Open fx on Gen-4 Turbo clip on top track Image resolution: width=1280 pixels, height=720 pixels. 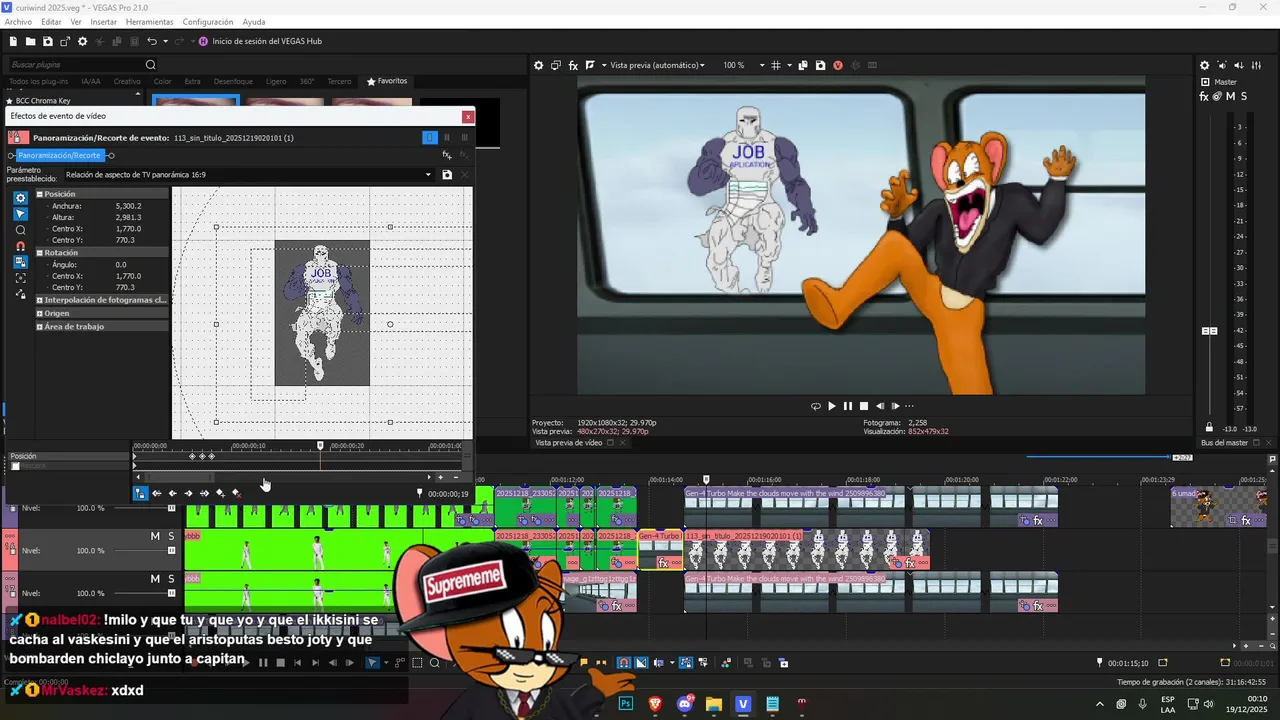click(x=1037, y=521)
